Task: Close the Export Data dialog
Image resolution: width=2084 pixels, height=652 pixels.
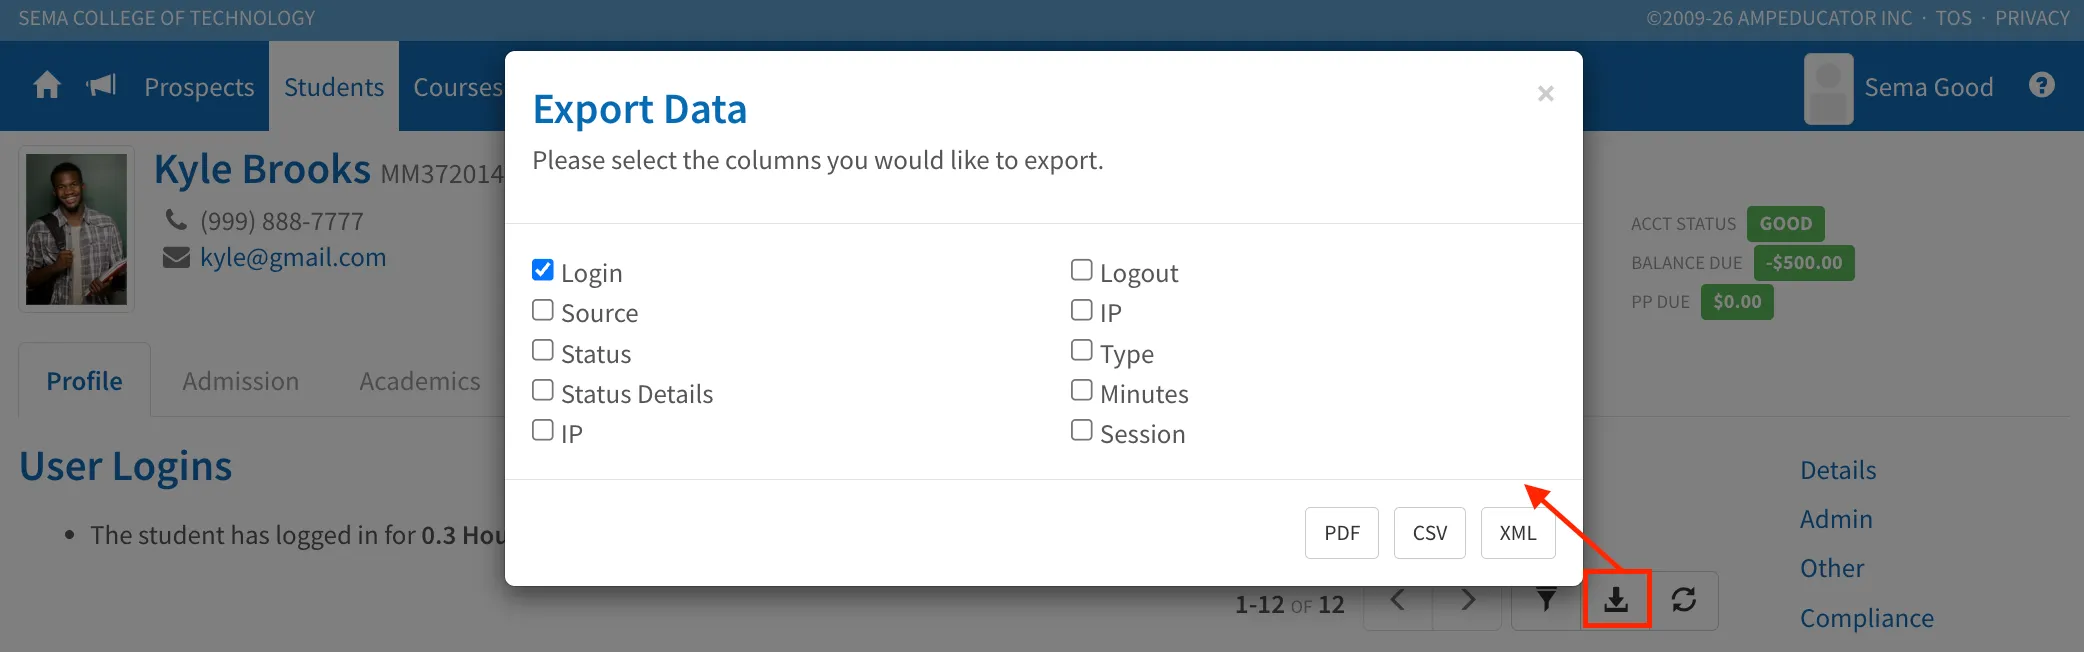Action: coord(1545,94)
